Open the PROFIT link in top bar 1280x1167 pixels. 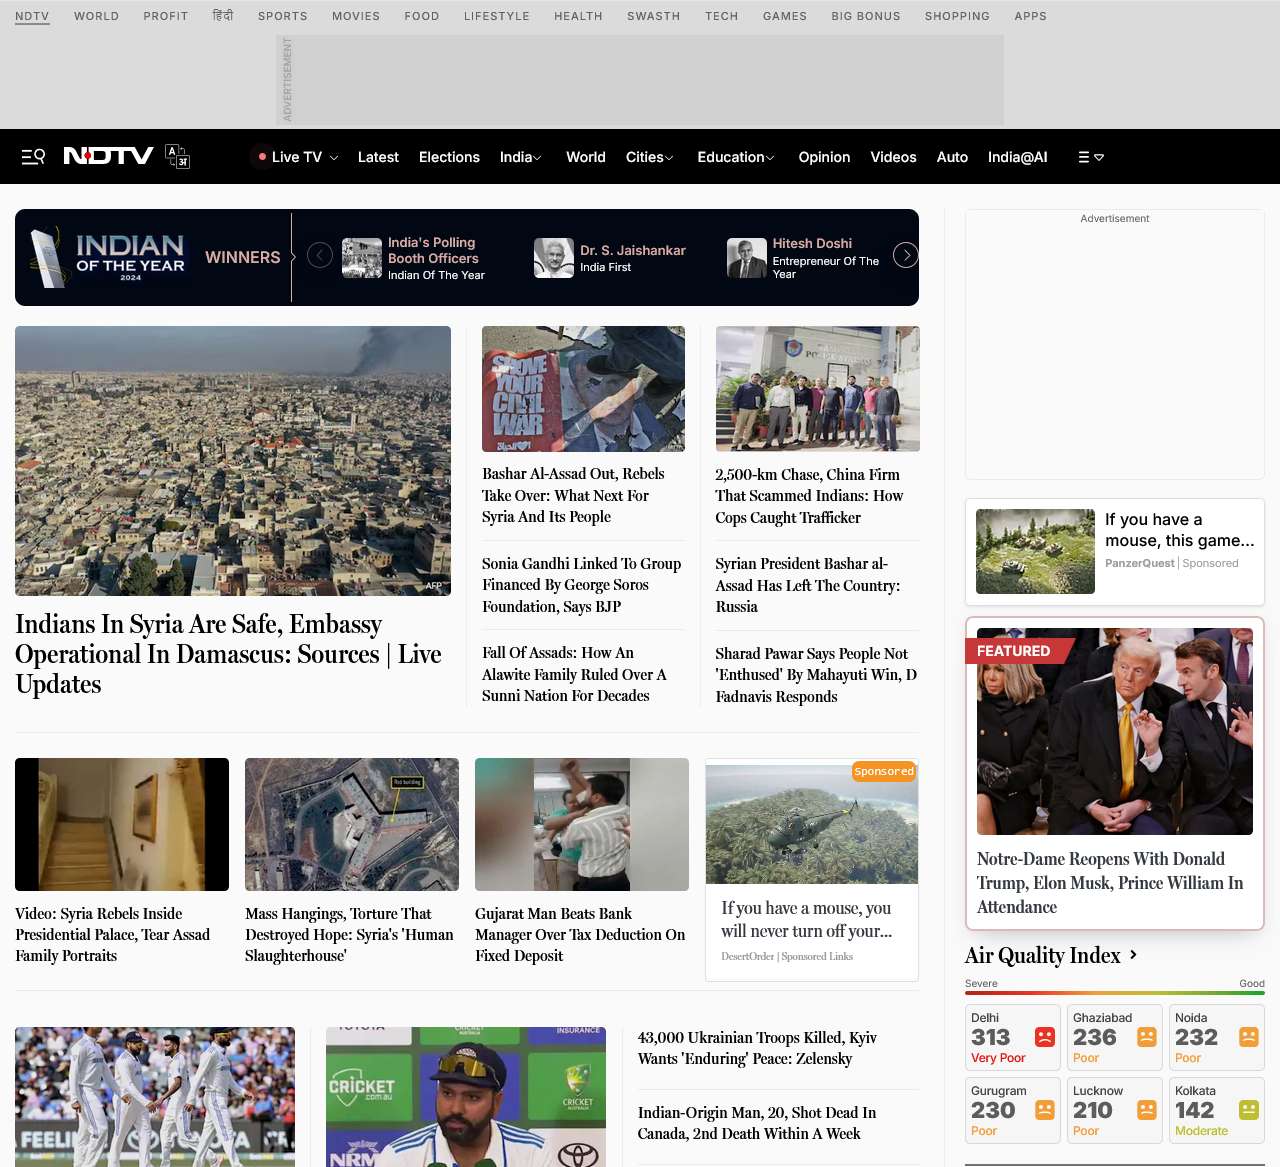tap(166, 16)
